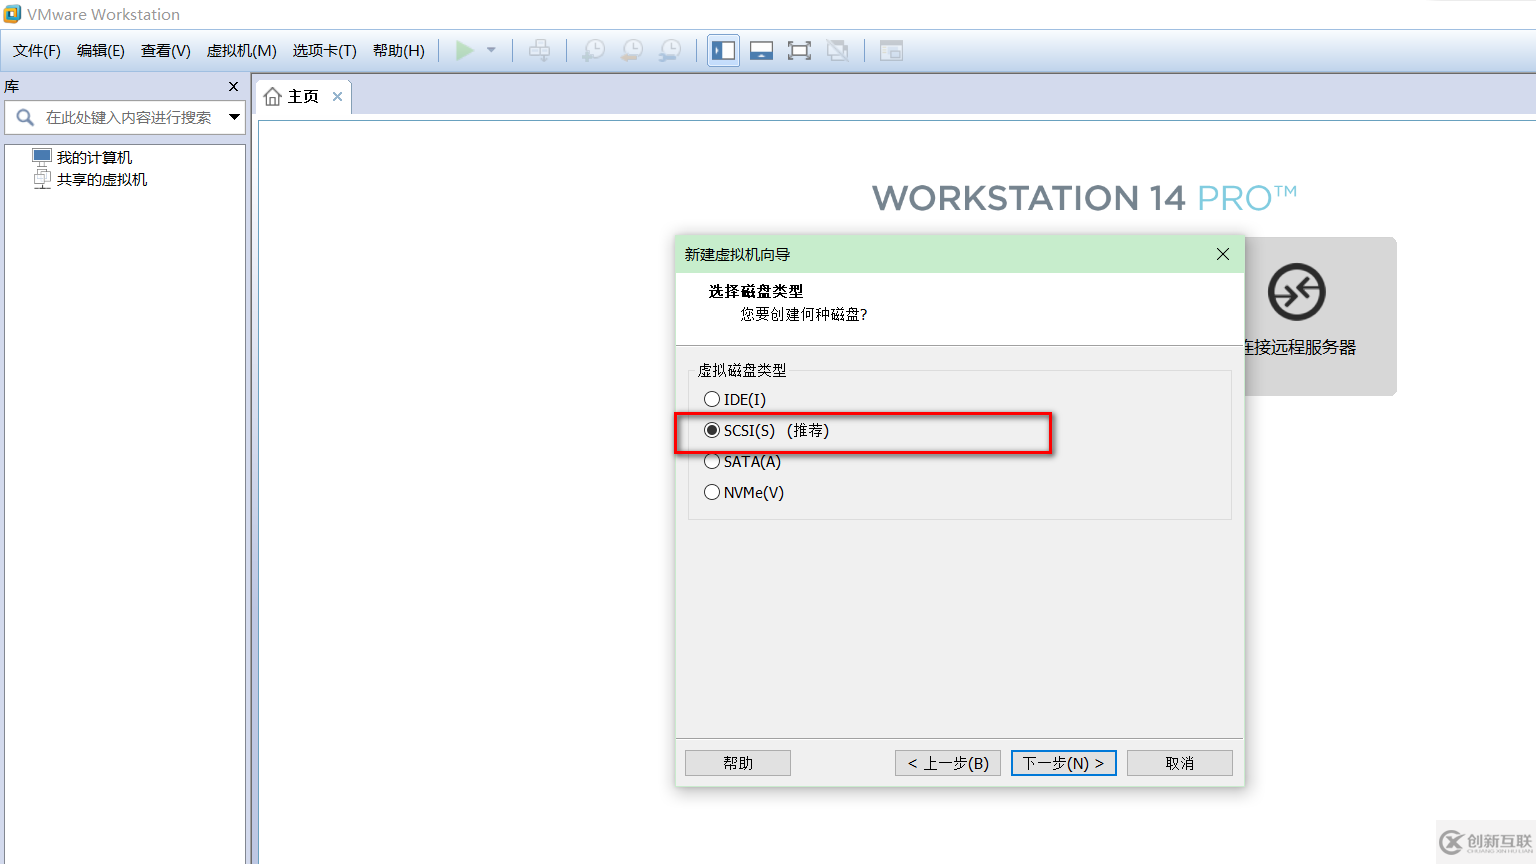Click the 上一步(B) back button
The width and height of the screenshot is (1536, 864).
948,763
